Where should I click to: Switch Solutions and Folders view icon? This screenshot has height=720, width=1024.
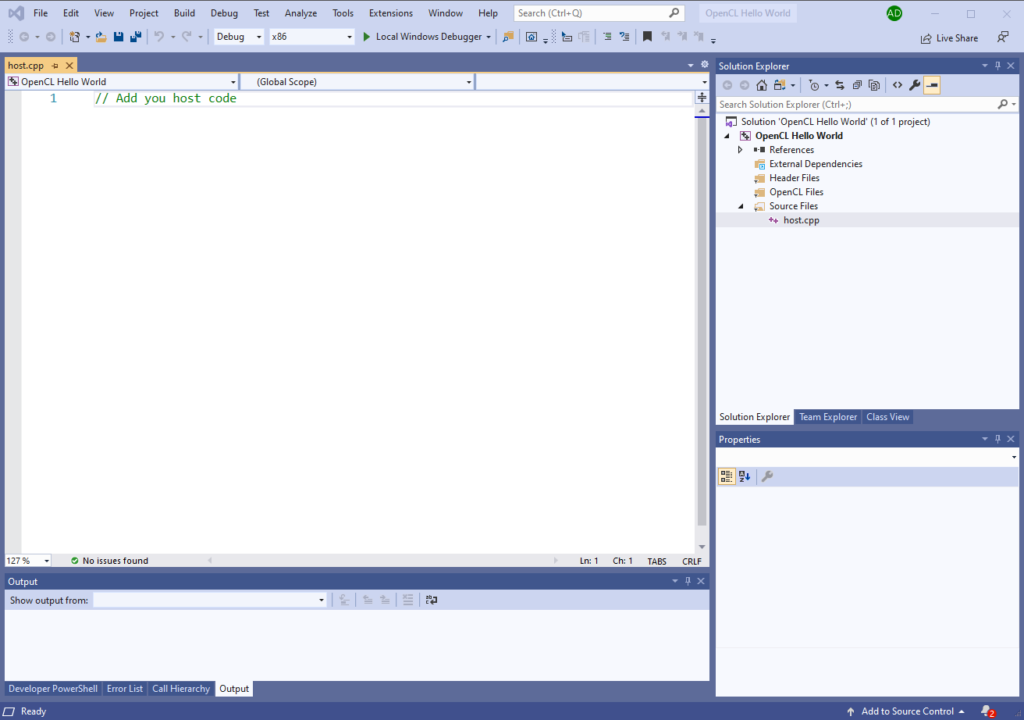(779, 85)
